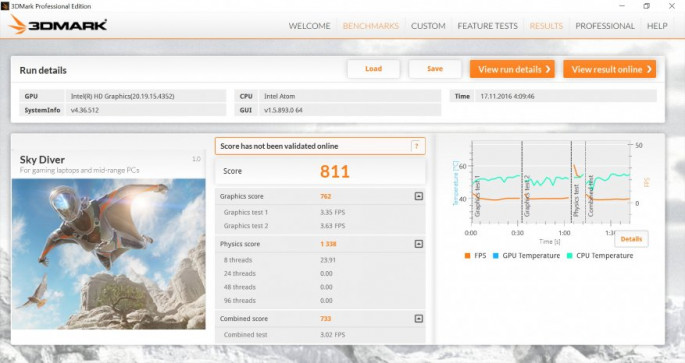Click the 96 threads row
This screenshot has width=685, height=363.
(320, 301)
